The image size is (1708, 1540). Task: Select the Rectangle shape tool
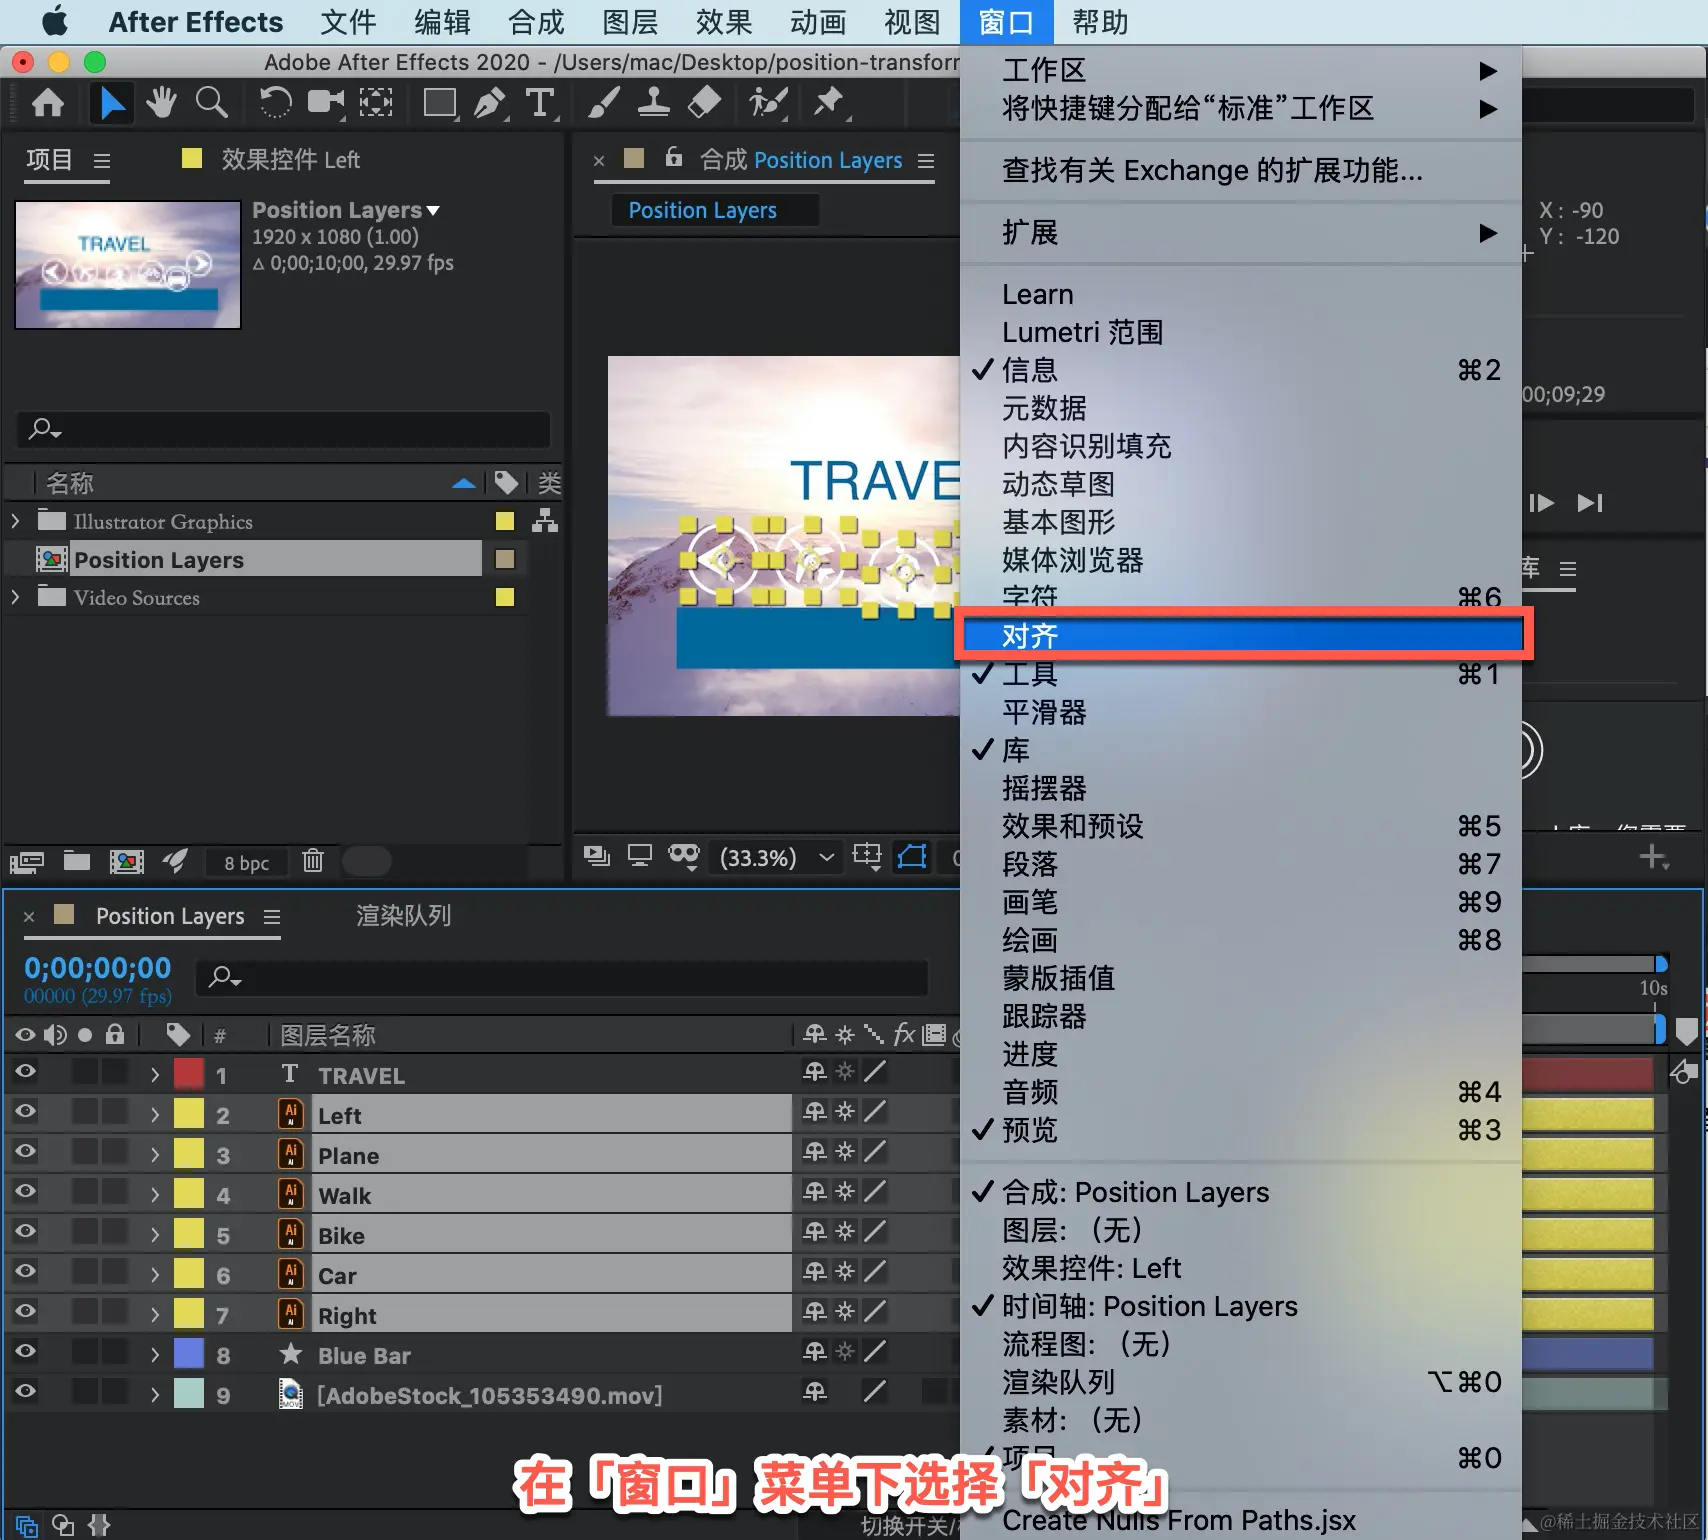pos(440,102)
